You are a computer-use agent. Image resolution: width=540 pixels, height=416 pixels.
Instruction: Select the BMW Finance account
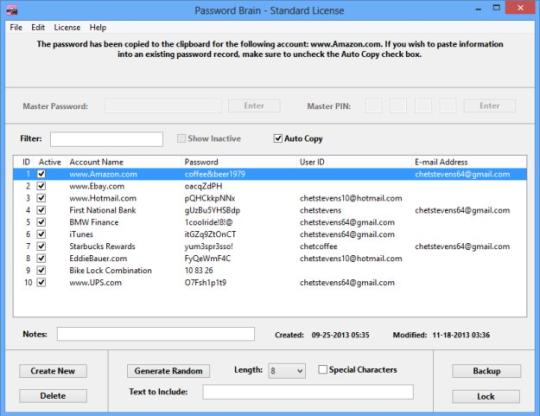[94, 222]
